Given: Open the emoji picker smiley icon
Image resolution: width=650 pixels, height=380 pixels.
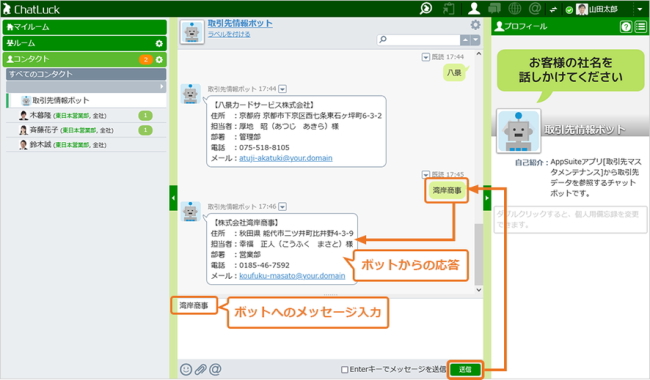Looking at the screenshot, I should tap(186, 369).
